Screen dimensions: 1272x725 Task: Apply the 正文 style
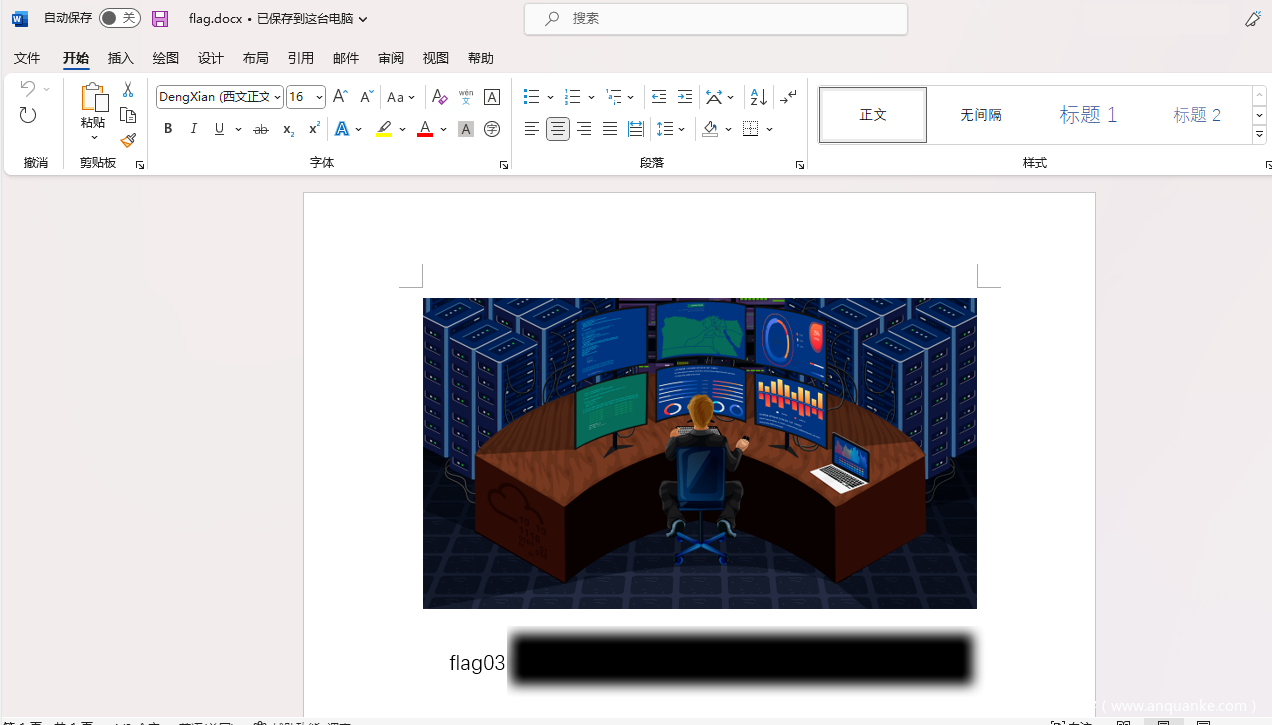pyautogui.click(x=873, y=115)
